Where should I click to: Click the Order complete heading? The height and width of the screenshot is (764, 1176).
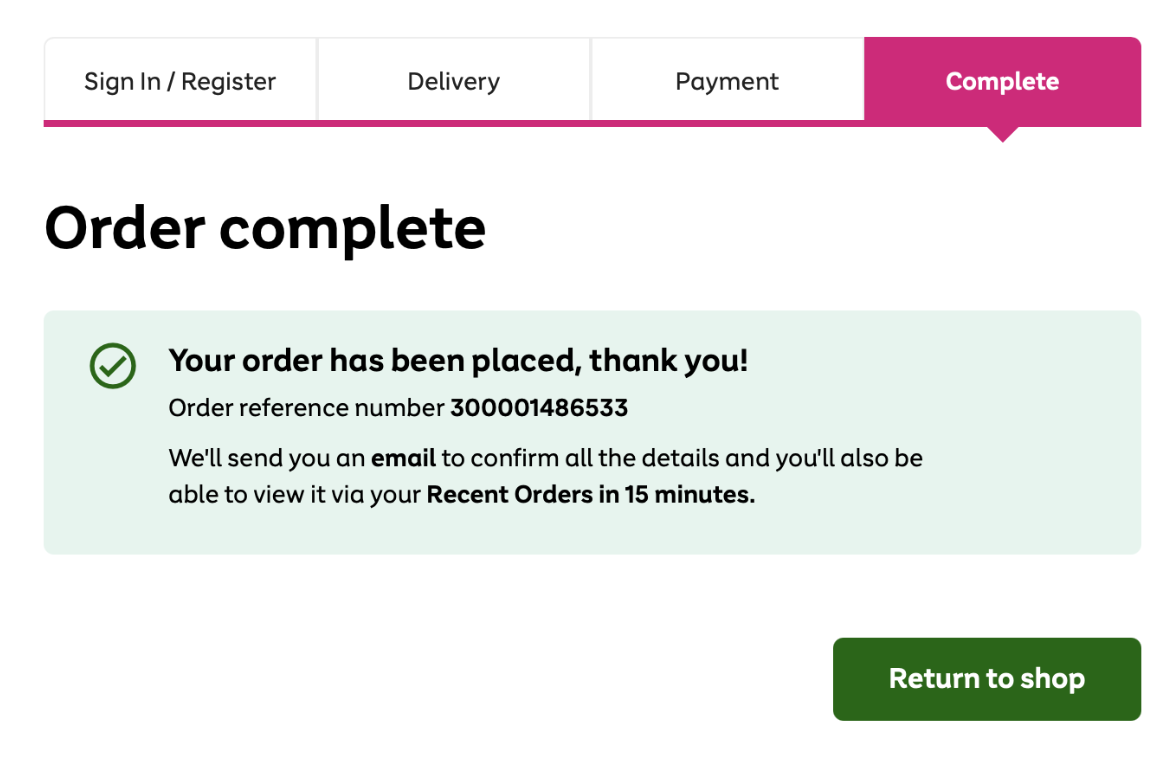coord(265,228)
